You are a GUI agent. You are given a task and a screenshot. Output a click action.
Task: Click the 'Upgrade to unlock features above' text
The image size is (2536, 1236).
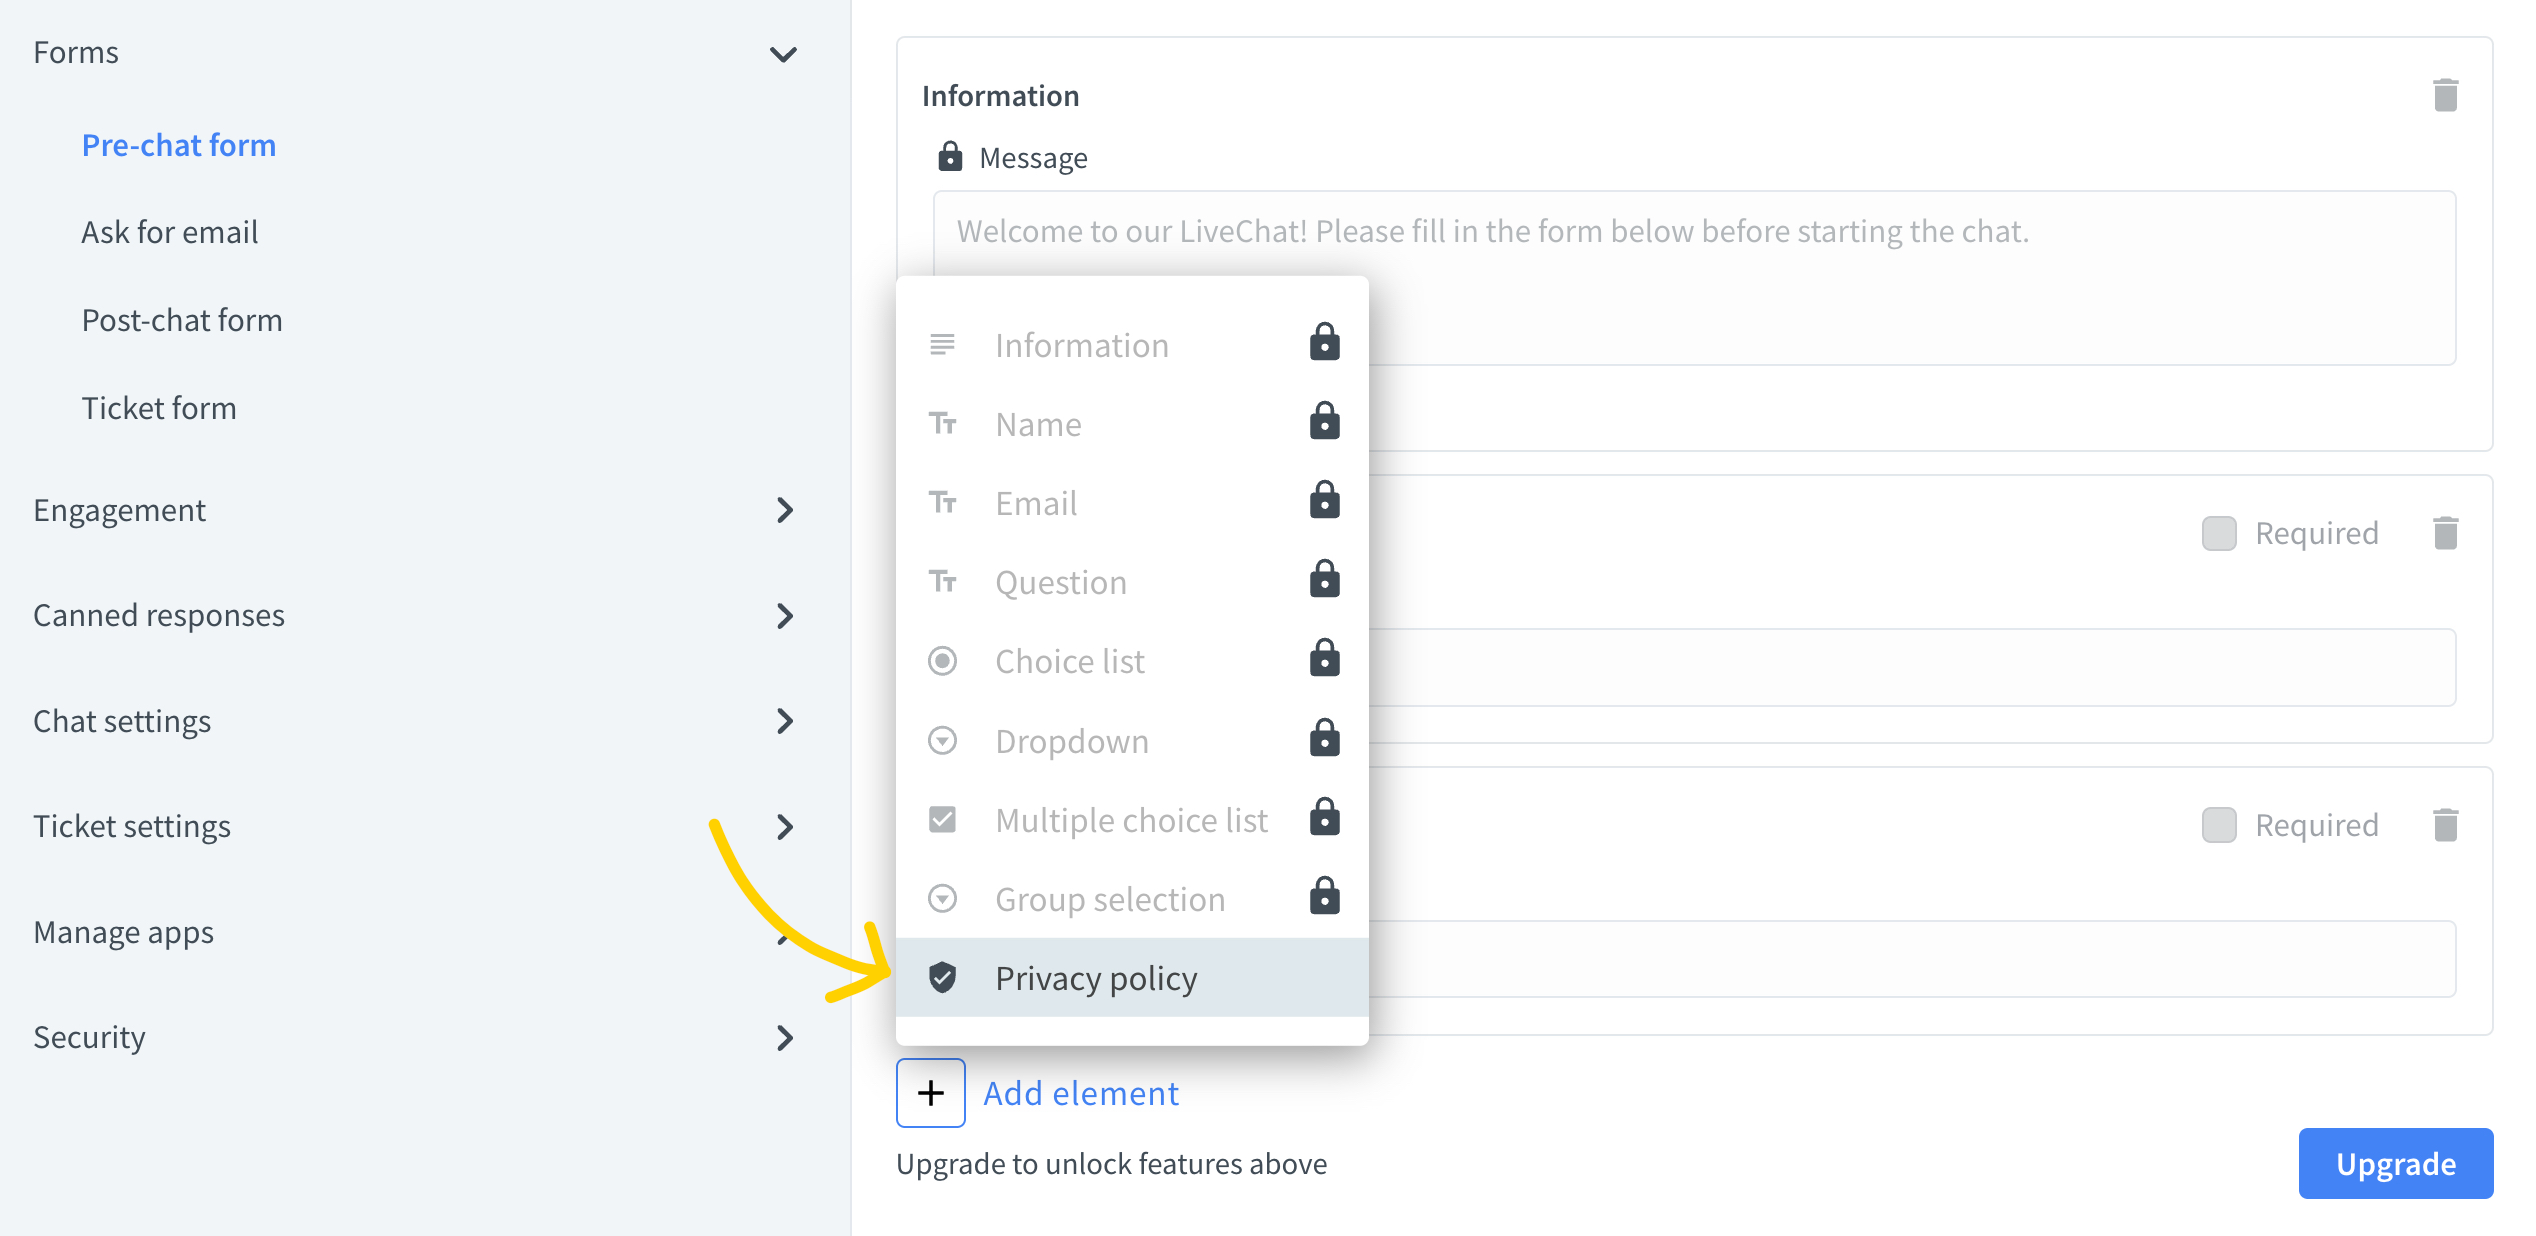(1111, 1163)
